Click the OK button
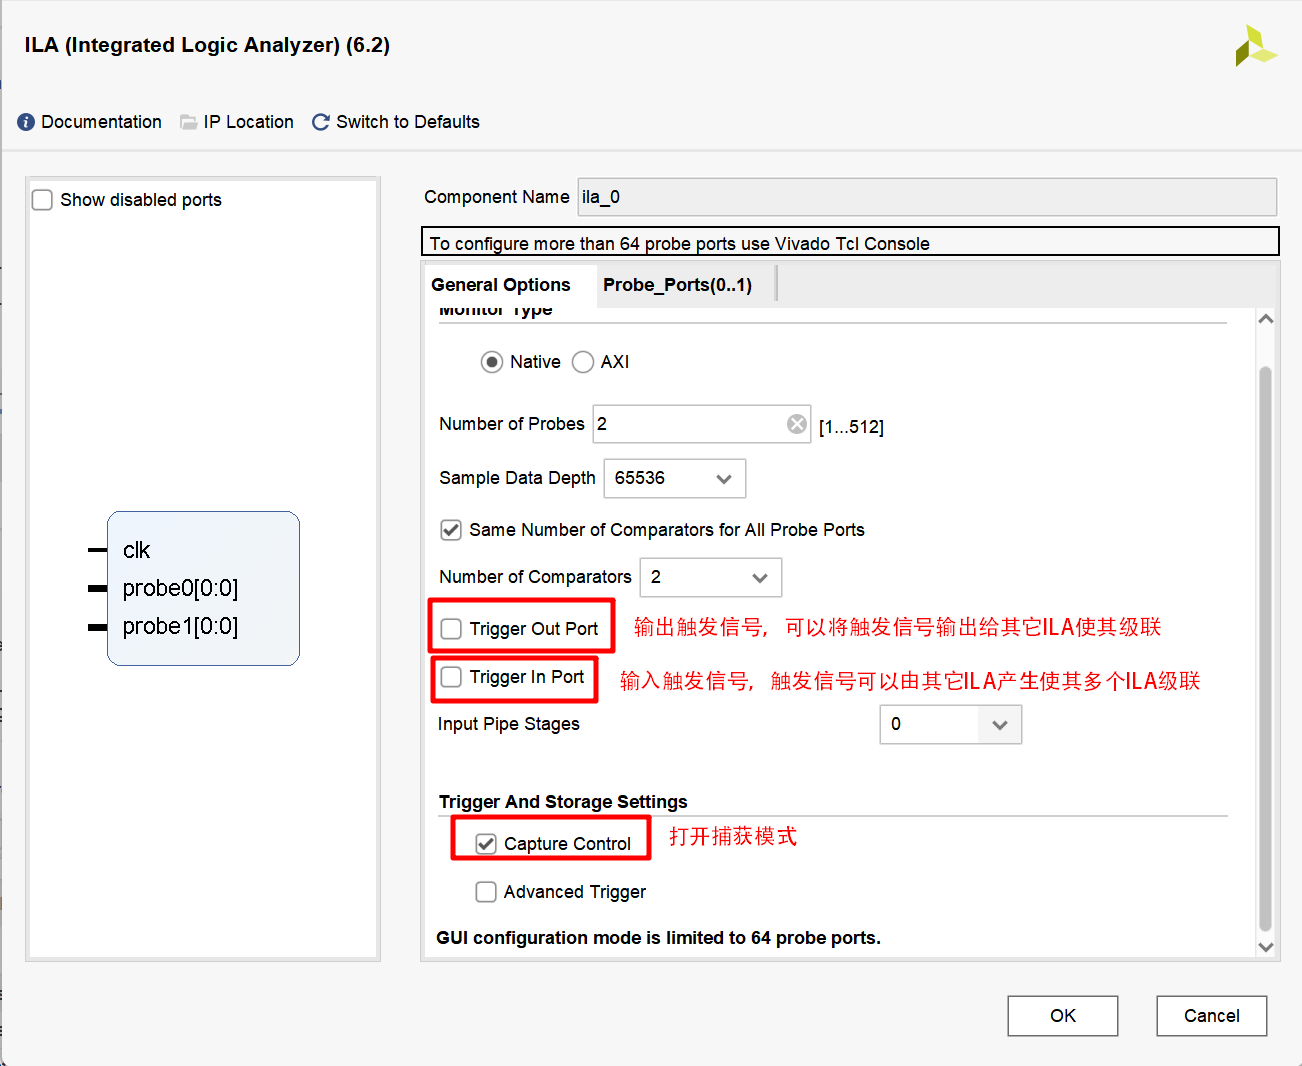 pyautogui.click(x=1062, y=1015)
